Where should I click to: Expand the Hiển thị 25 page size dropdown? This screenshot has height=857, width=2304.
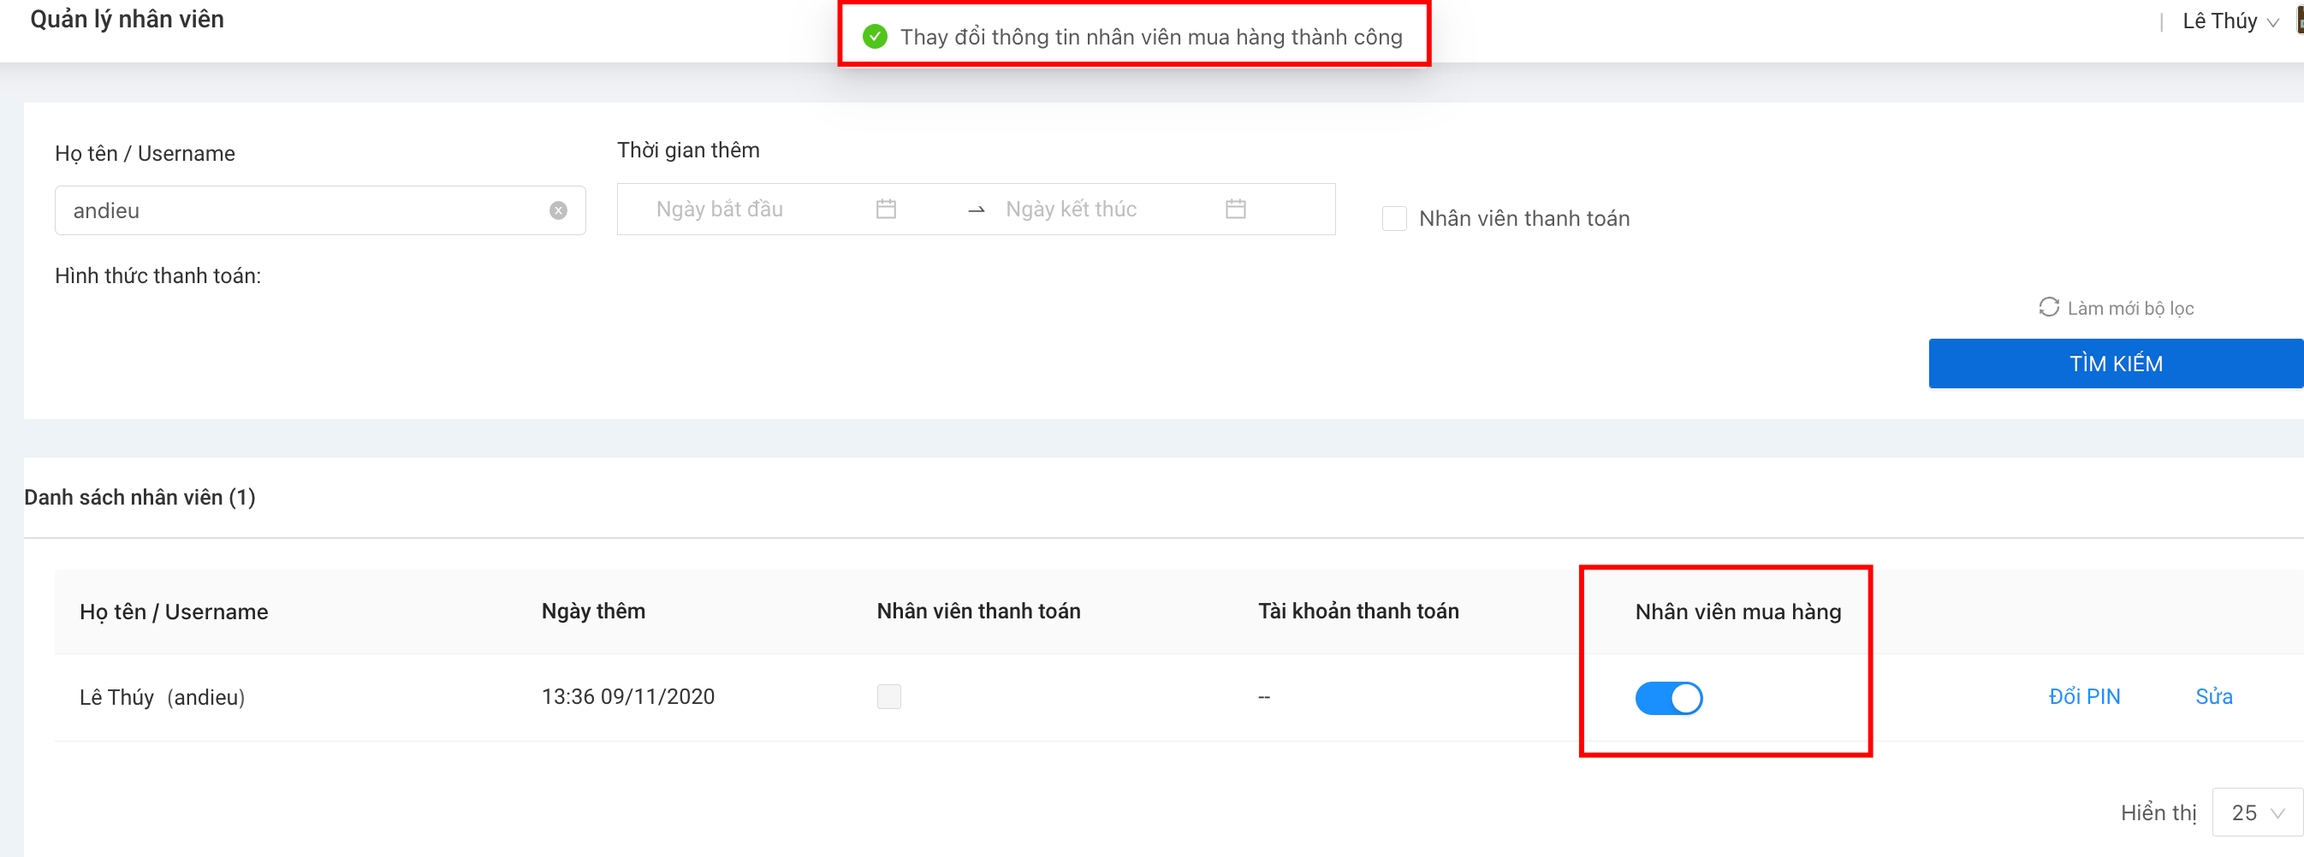click(2257, 813)
